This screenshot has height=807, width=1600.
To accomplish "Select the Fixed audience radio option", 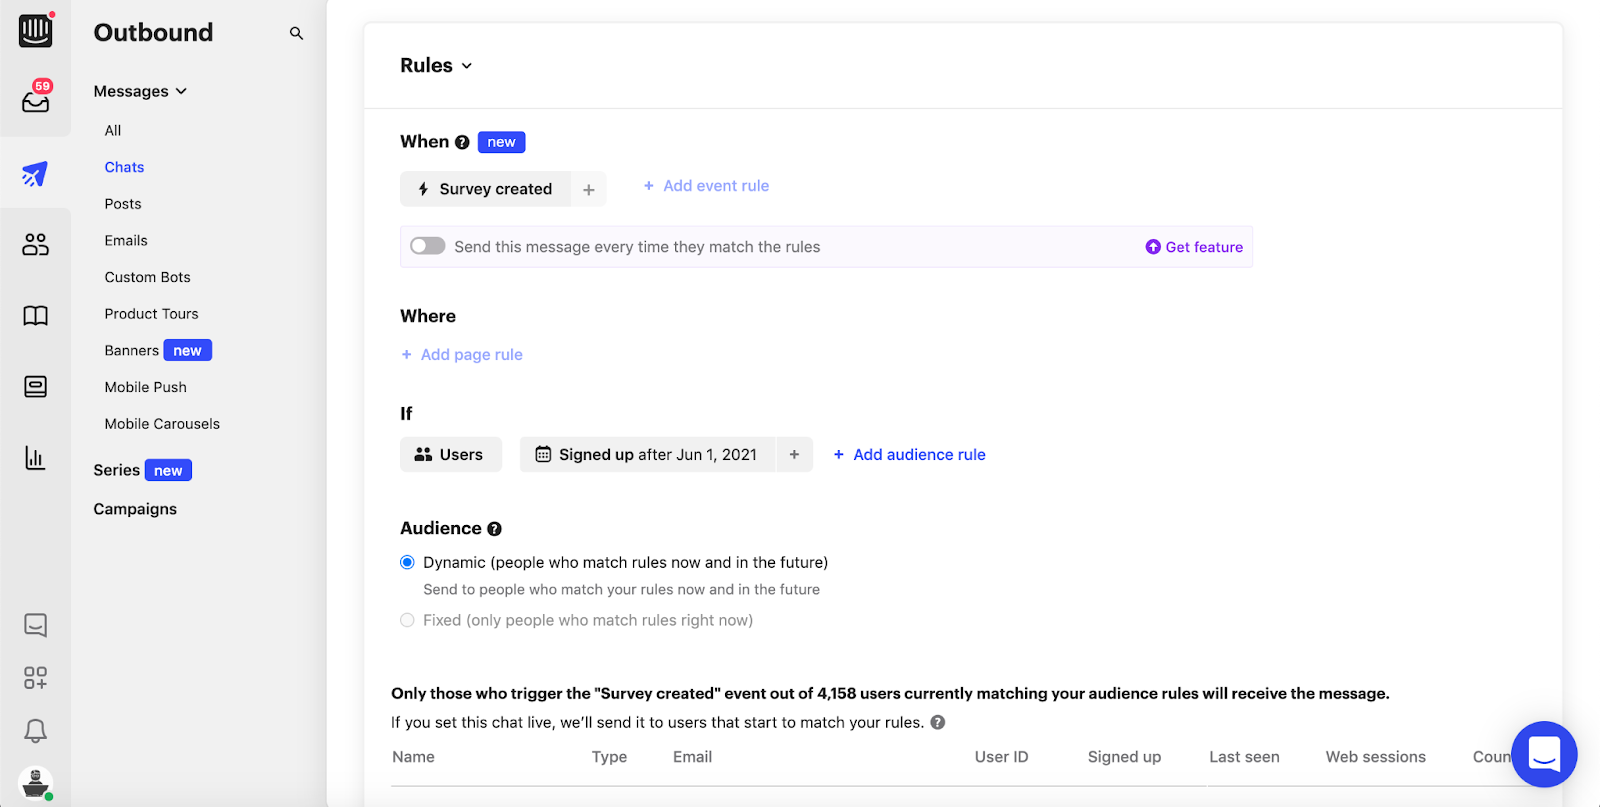I will [407, 620].
